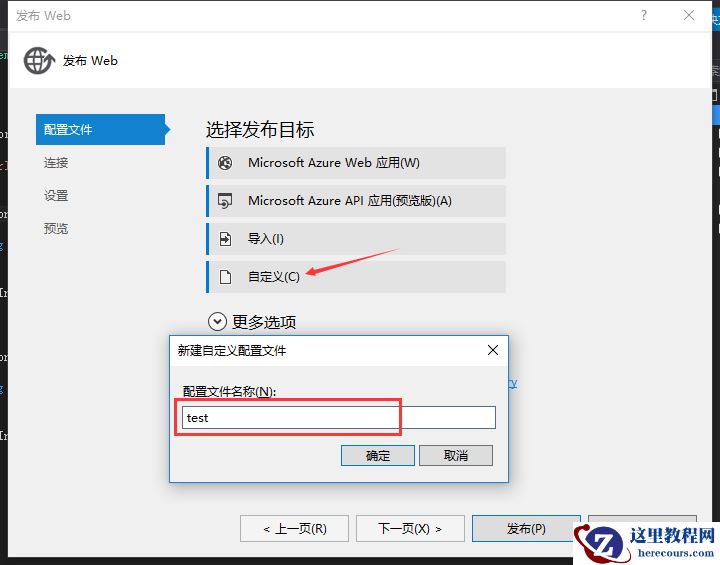Click the 配置文件名称(N): label
This screenshot has height=565, width=720.
tap(229, 392)
